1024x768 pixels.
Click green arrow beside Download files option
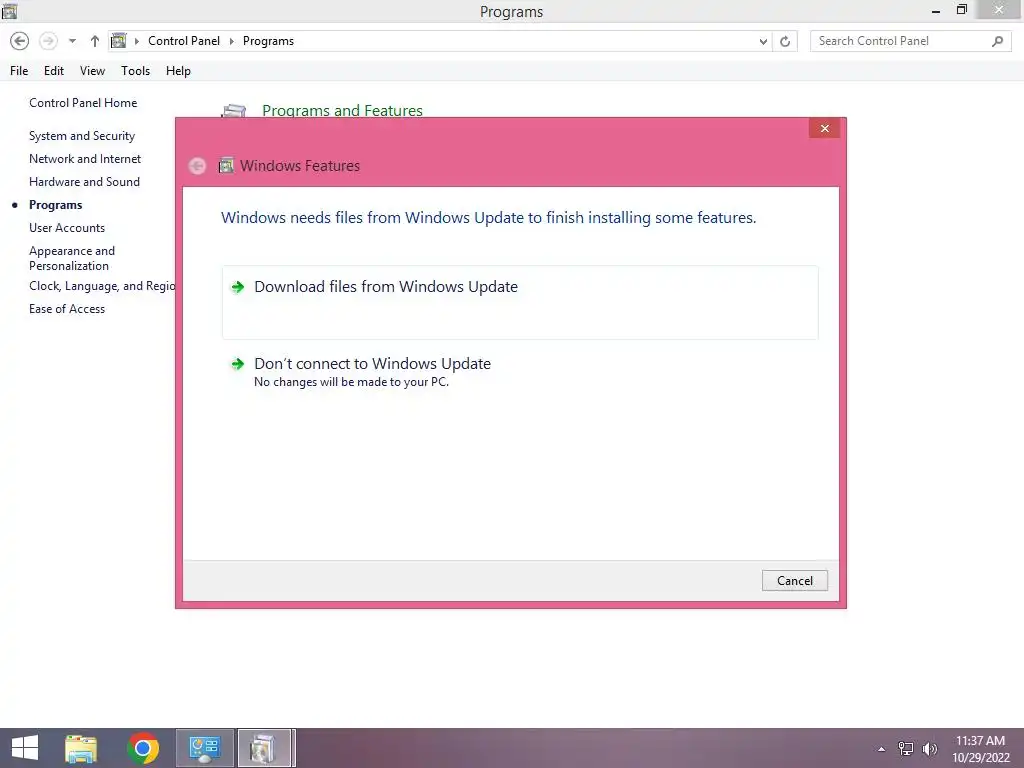238,287
